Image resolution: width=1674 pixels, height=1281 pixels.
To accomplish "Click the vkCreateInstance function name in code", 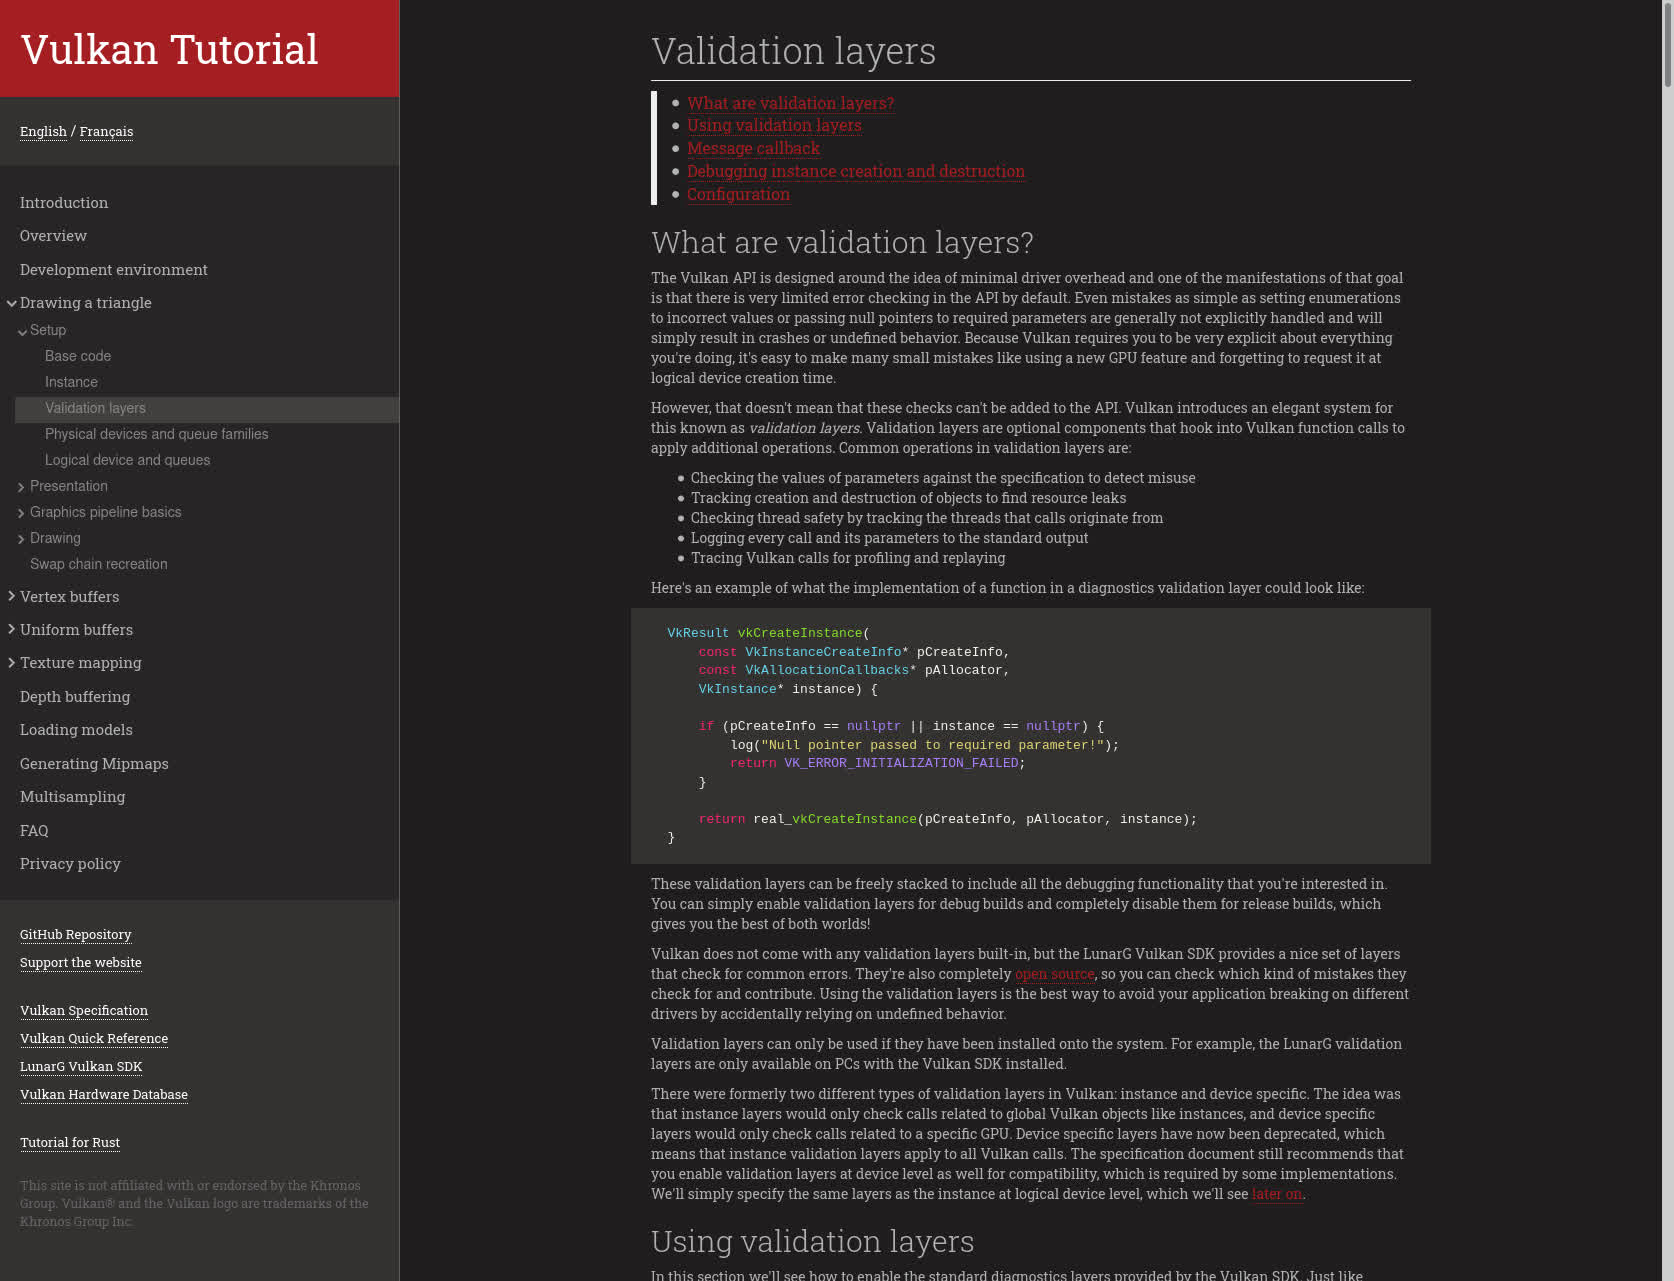I will tap(800, 633).
